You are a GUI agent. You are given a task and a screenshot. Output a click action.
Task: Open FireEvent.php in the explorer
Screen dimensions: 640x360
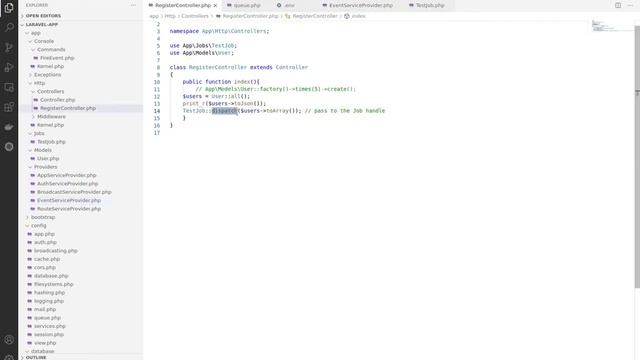point(57,58)
